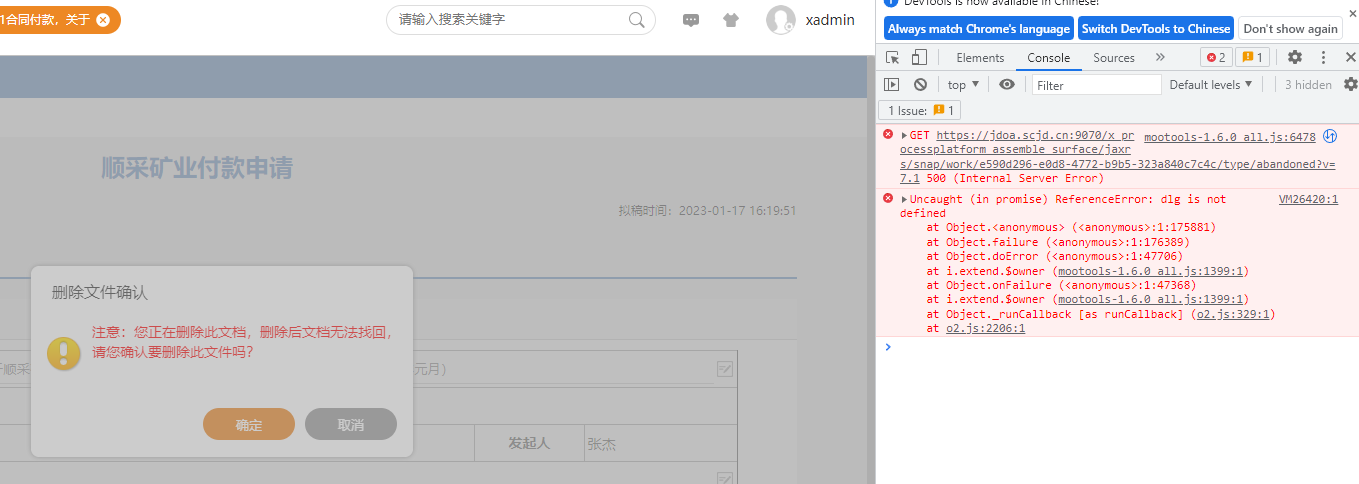Click the 发起人 table header cell
The width and height of the screenshot is (1359, 484).
tap(529, 442)
